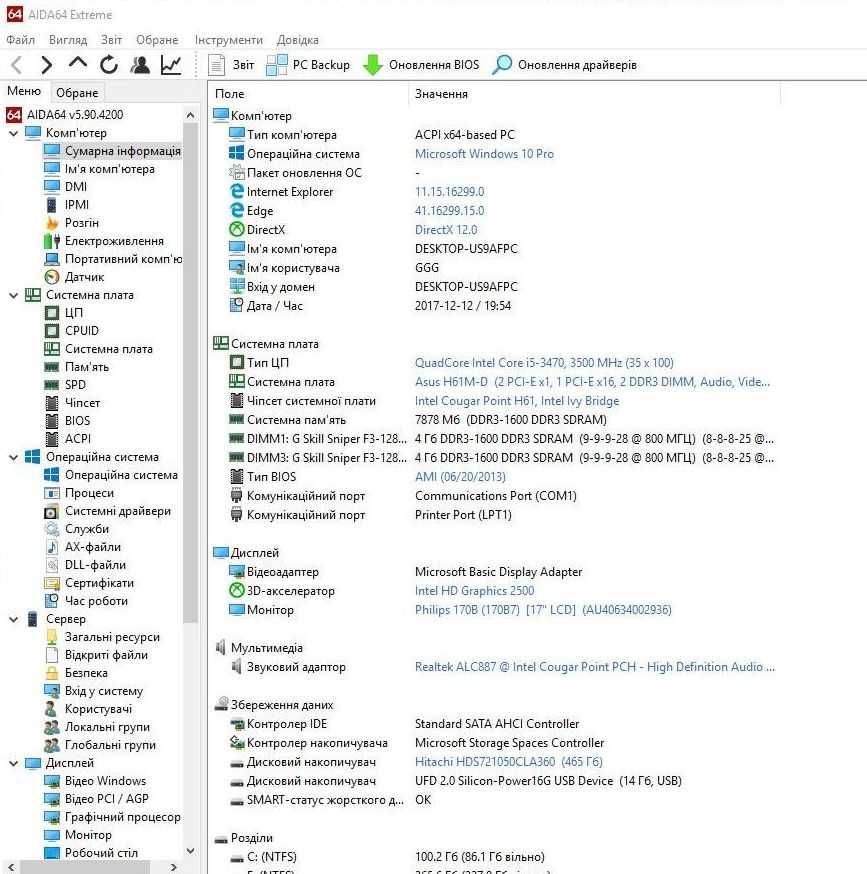Open Безпека lock icon item
The height and width of the screenshot is (874, 867).
[76, 673]
